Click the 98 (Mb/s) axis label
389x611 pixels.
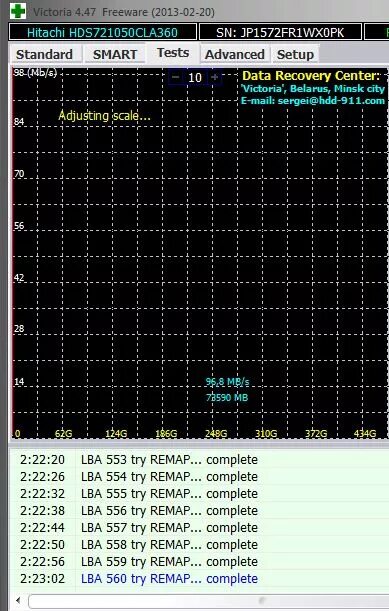point(35,72)
